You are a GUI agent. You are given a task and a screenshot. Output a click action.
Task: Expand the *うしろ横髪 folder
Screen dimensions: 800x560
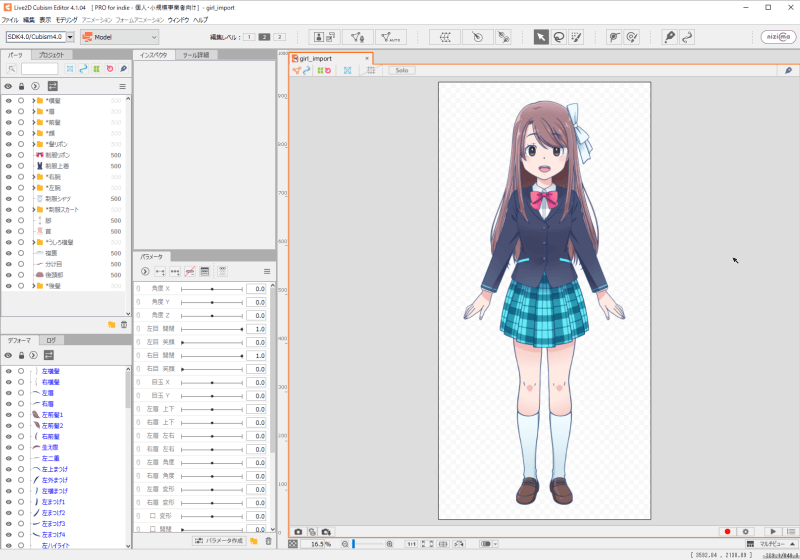34,242
